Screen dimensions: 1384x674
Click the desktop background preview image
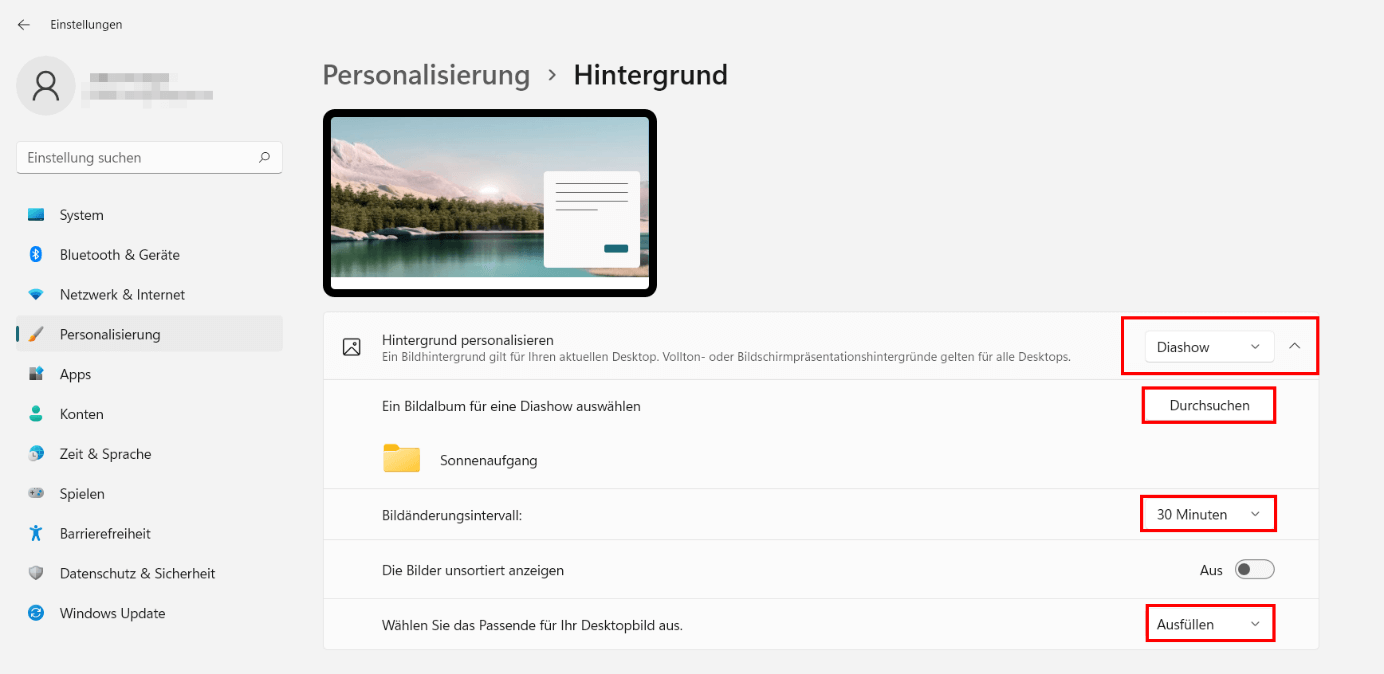(x=490, y=203)
